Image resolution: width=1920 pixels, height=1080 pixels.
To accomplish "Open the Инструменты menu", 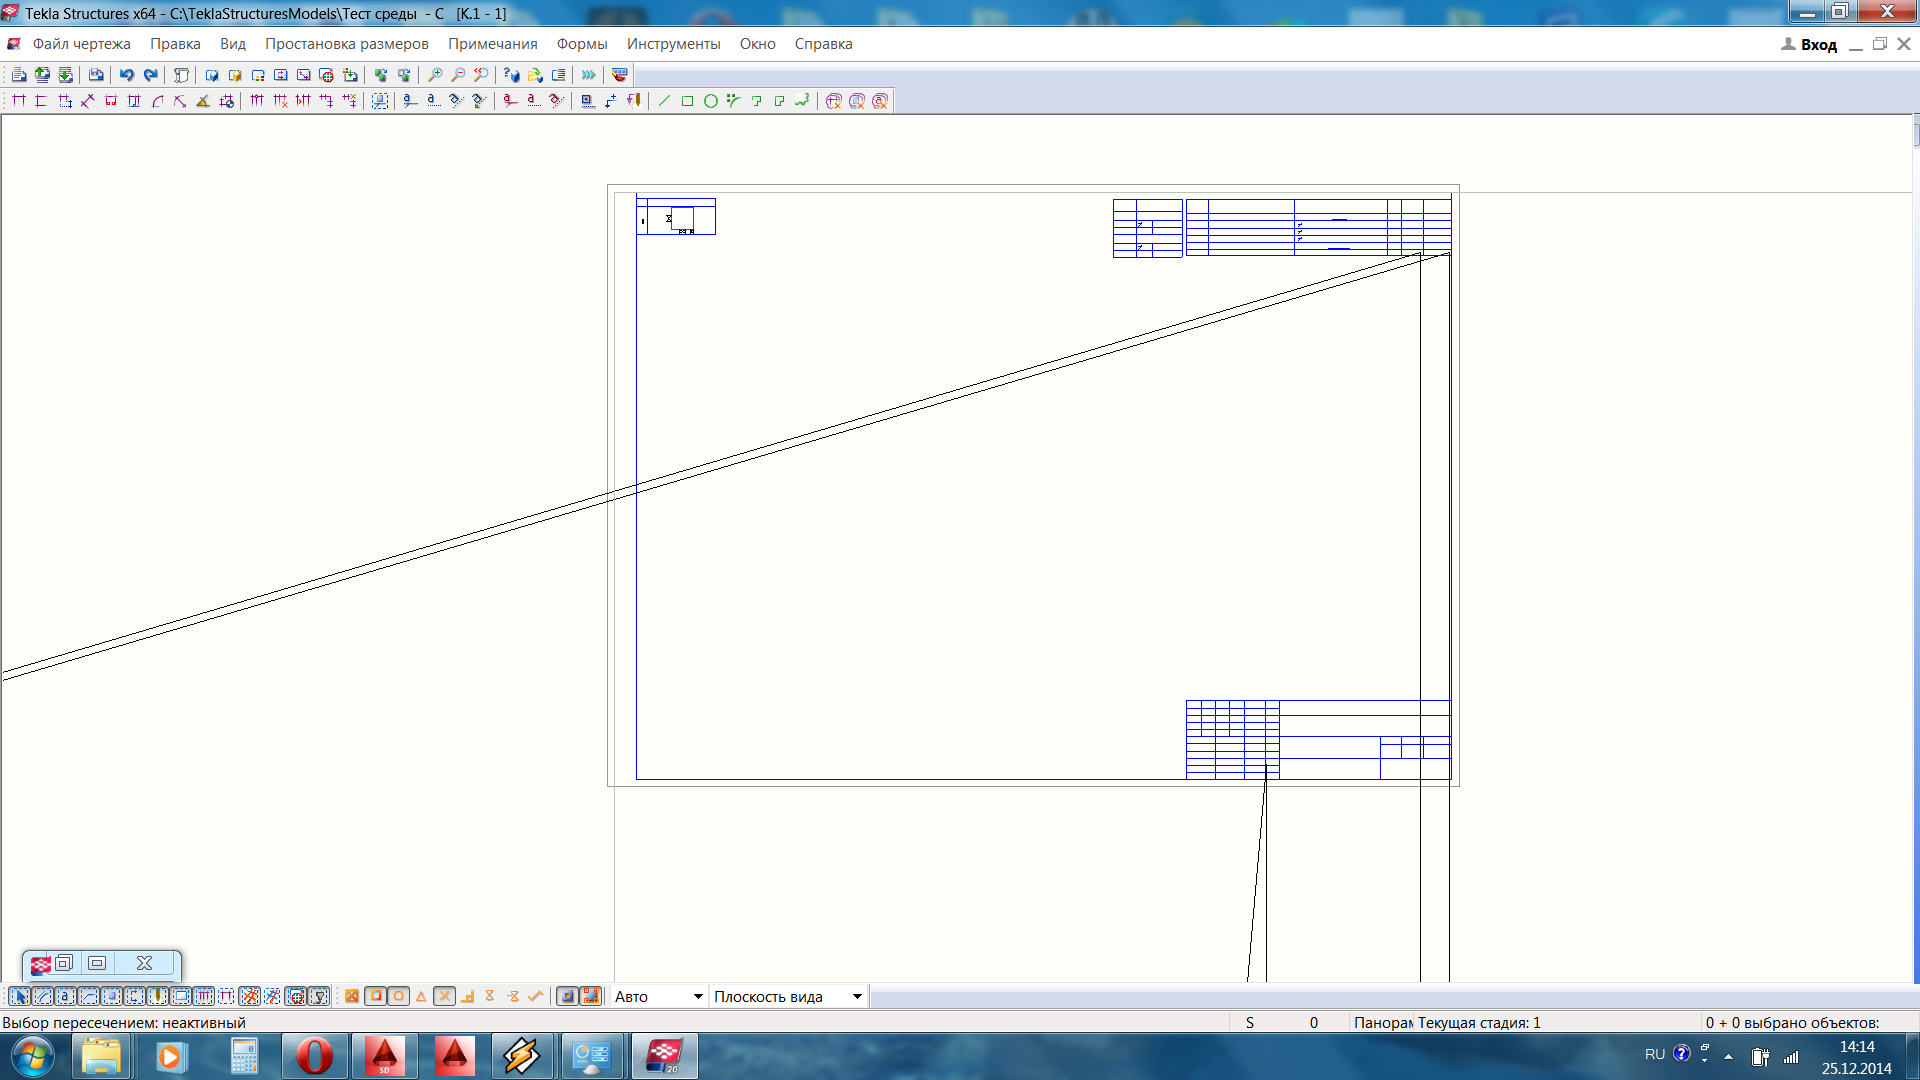I will 673,44.
